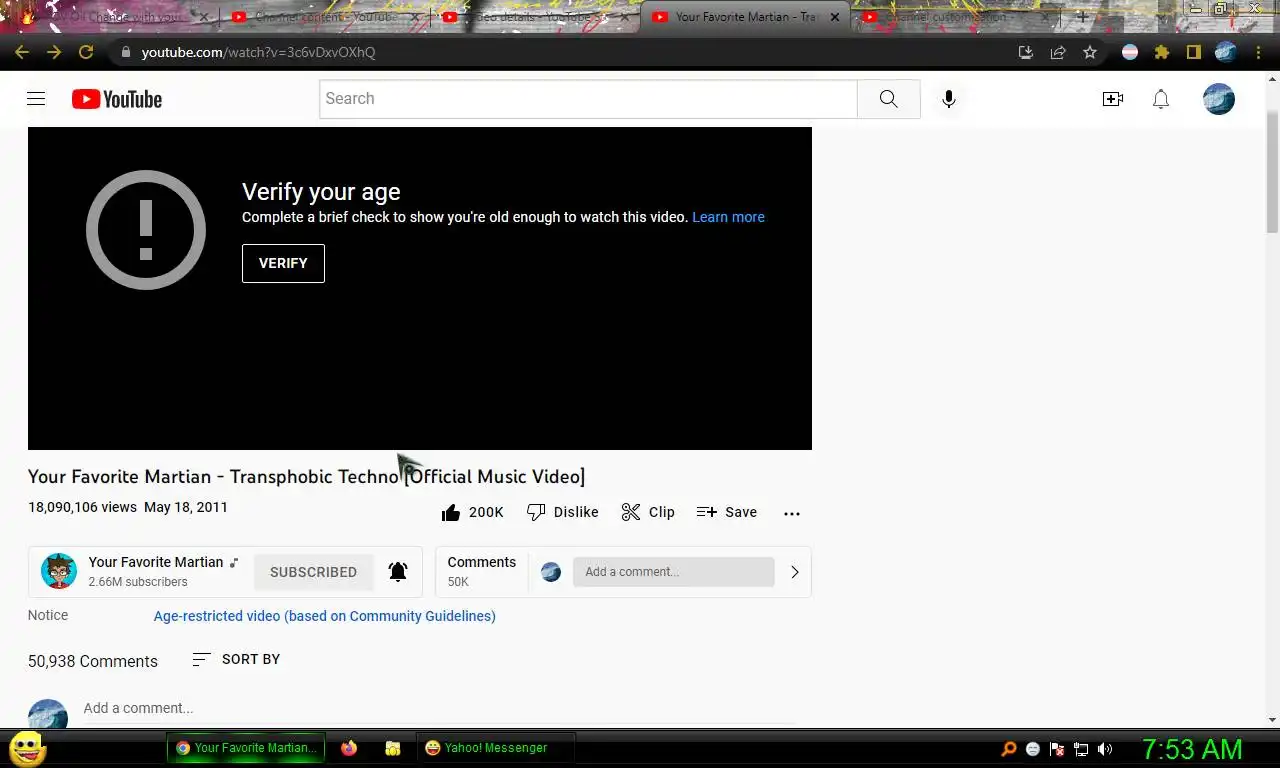Open the notifications bell in header
Image resolution: width=1280 pixels, height=768 pixels.
1160,99
